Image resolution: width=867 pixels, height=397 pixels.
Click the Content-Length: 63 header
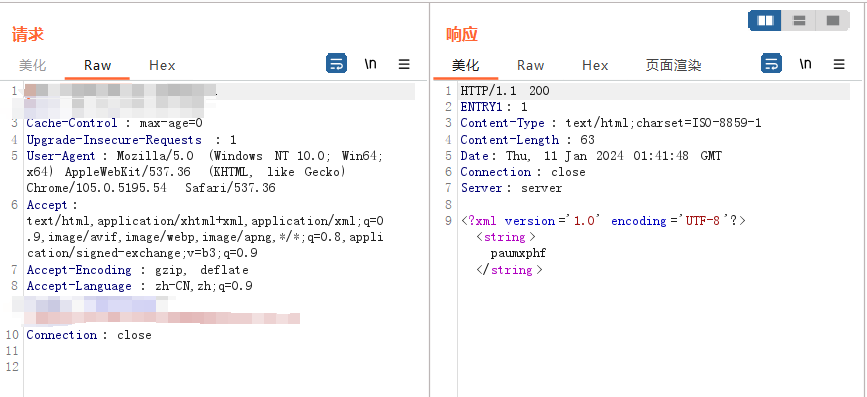527,140
